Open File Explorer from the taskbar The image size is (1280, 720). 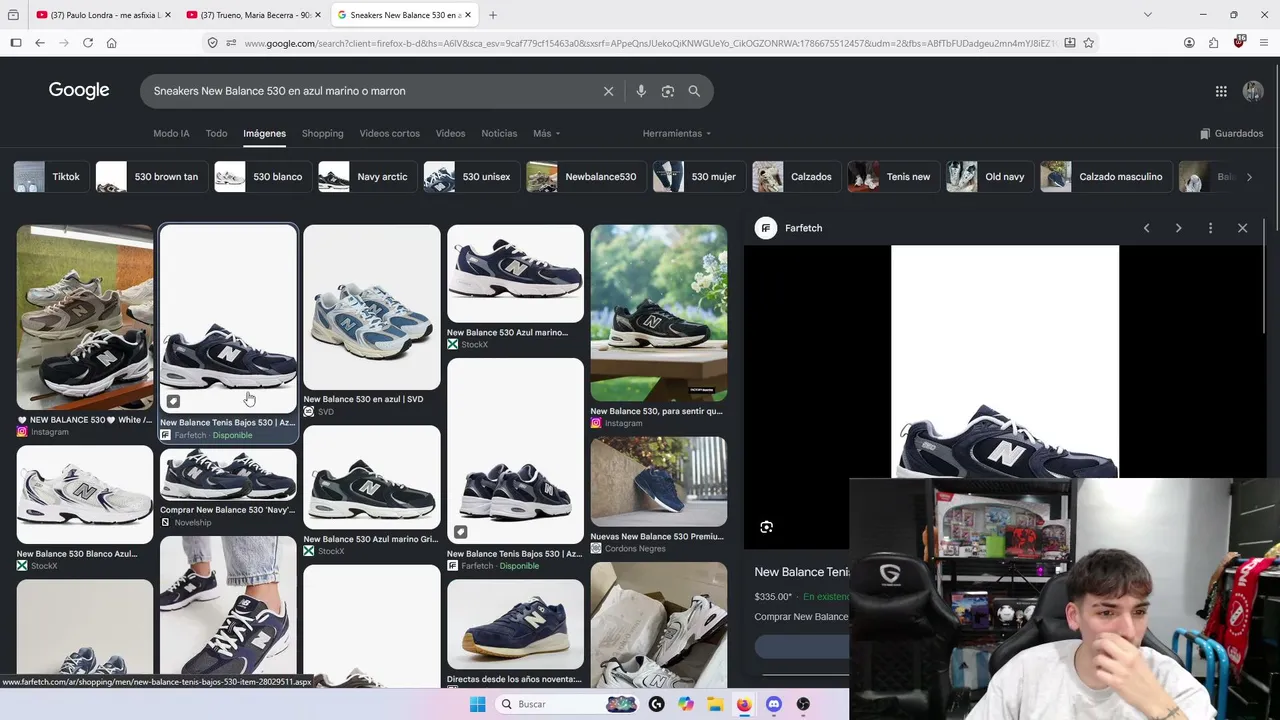[x=715, y=704]
